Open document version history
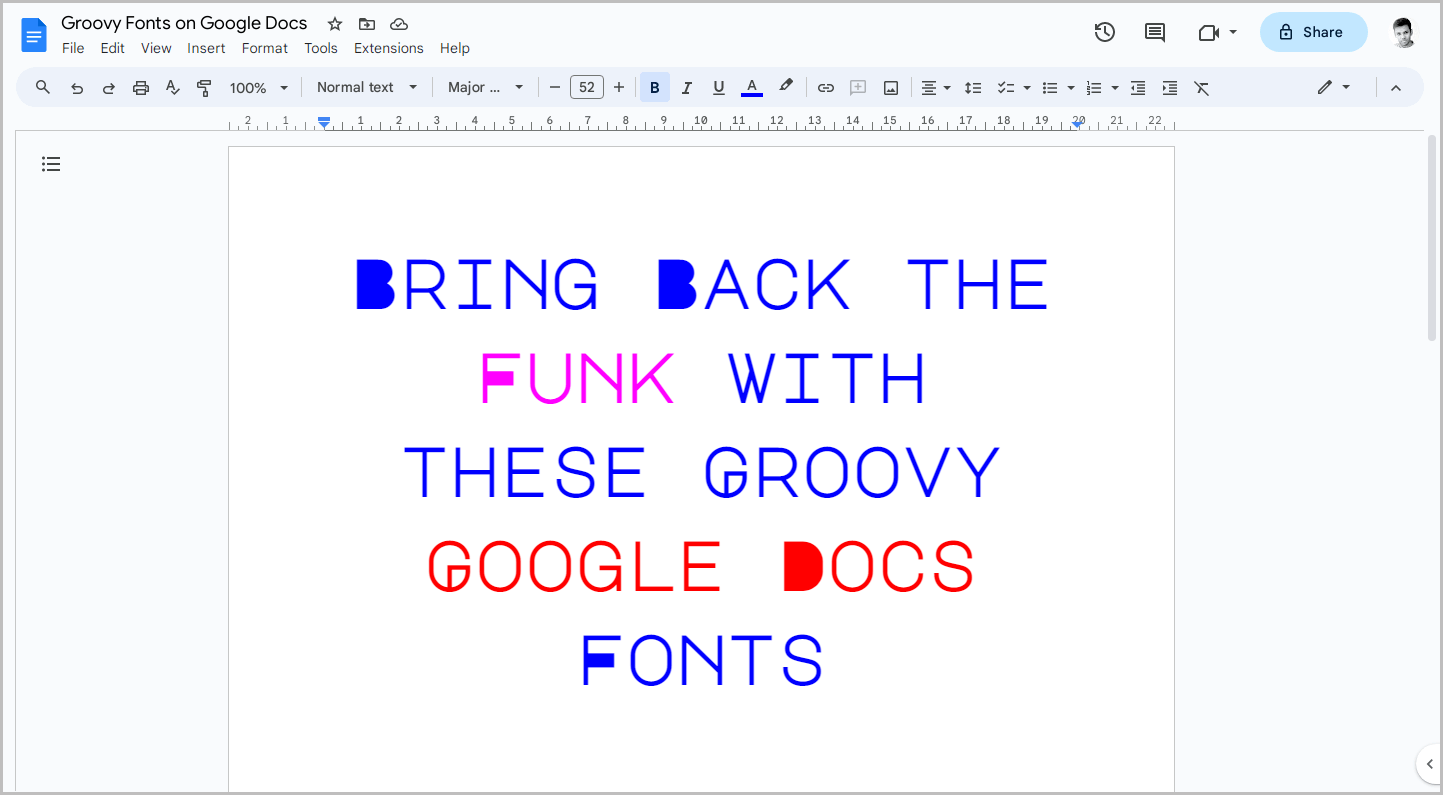The height and width of the screenshot is (795, 1443). (x=1104, y=31)
